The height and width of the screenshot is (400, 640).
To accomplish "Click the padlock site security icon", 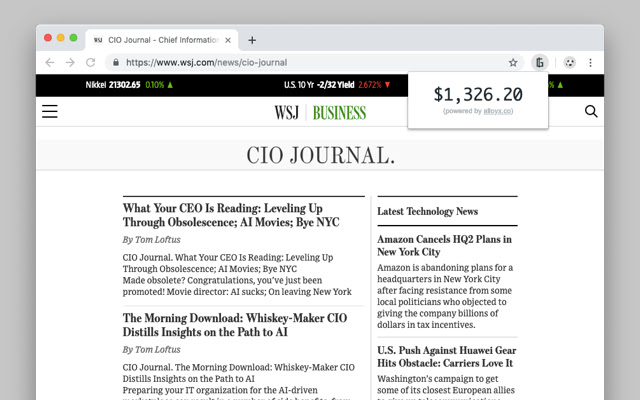I will 116,62.
